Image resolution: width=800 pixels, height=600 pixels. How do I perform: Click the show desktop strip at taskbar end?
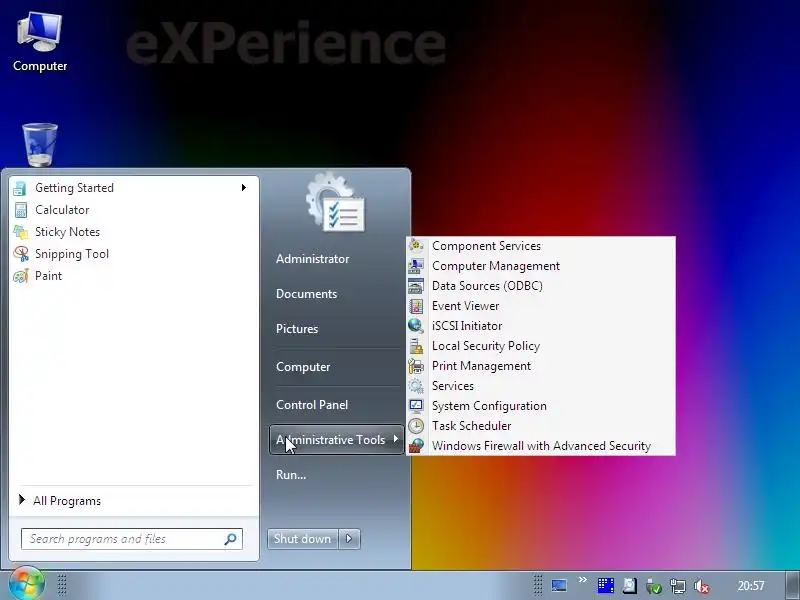tap(792, 586)
